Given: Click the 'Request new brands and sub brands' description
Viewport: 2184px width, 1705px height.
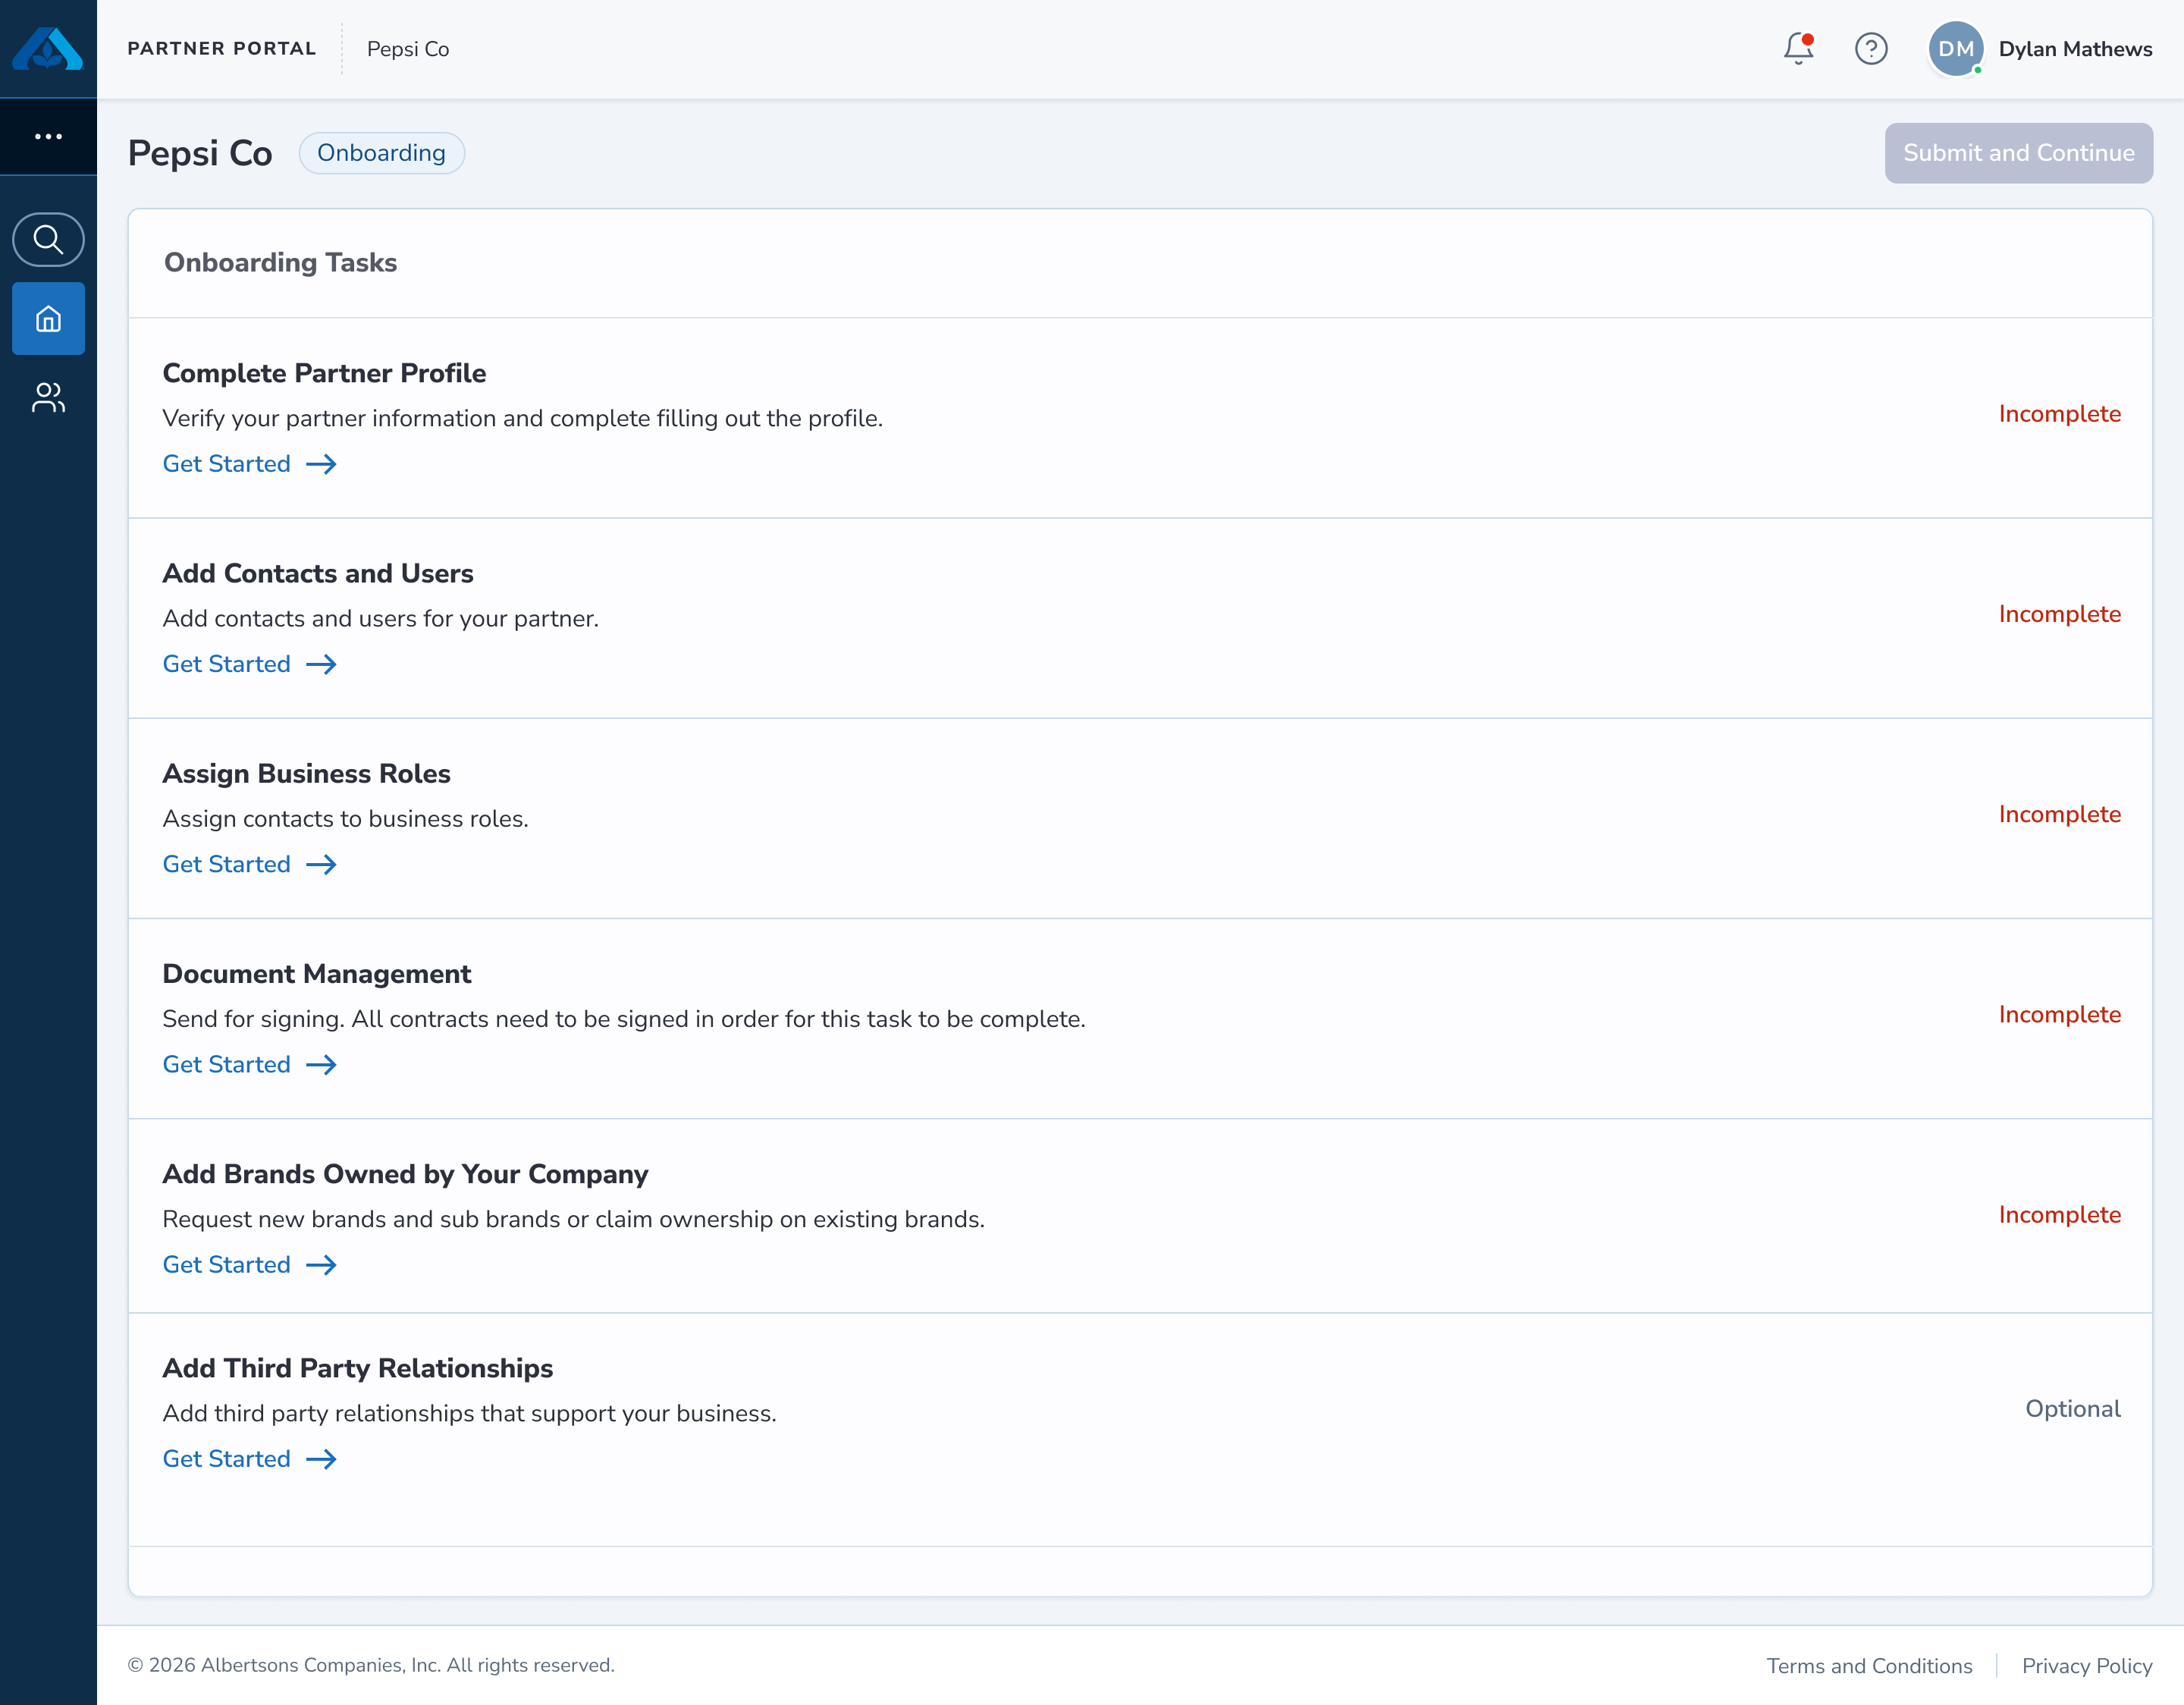Looking at the screenshot, I should pyautogui.click(x=573, y=1220).
